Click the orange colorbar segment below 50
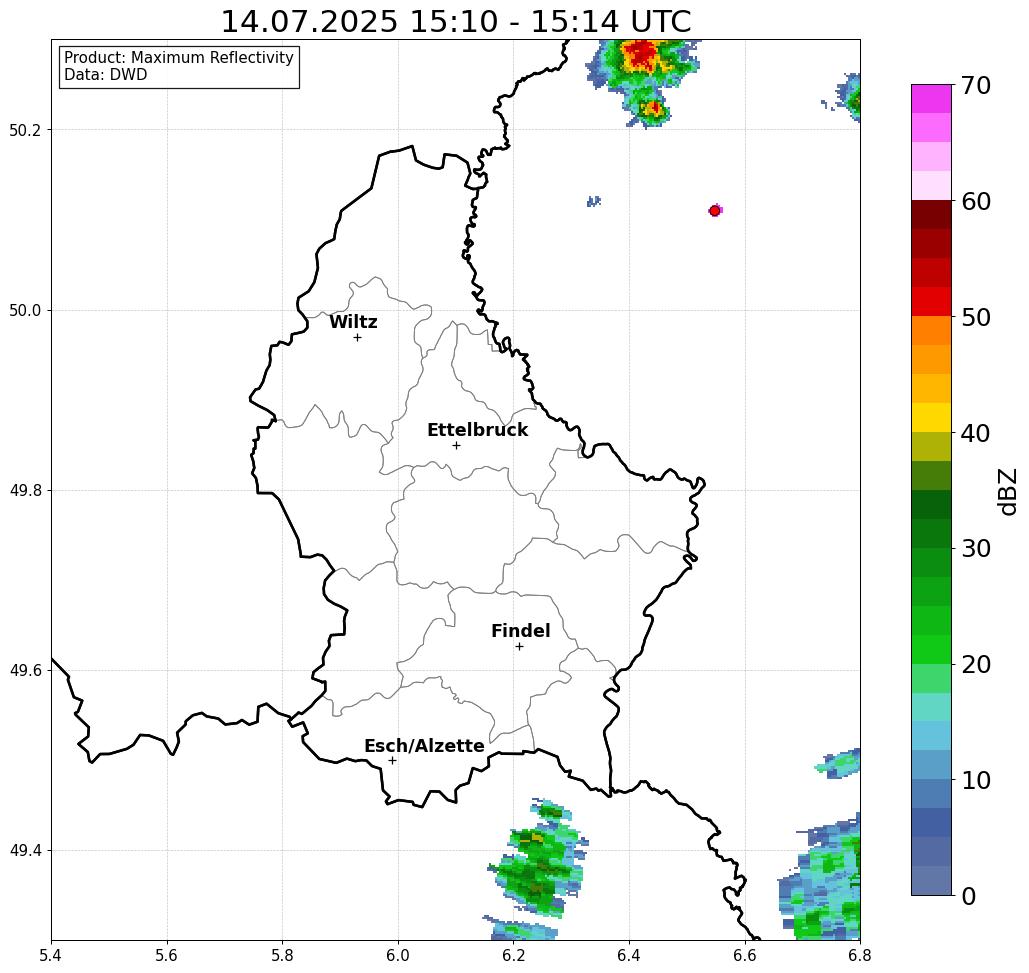The image size is (1029, 973). pyautogui.click(x=931, y=331)
